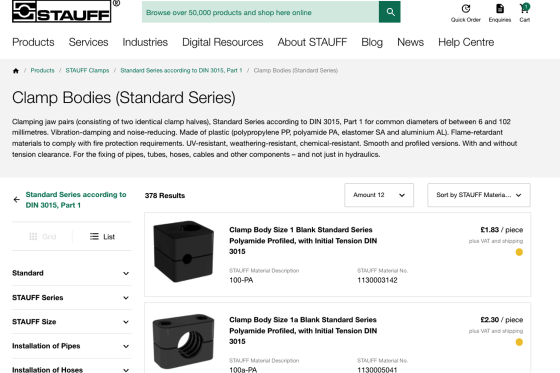Click back arrow beside Standard Series link
This screenshot has height=373, width=560.
(16, 200)
